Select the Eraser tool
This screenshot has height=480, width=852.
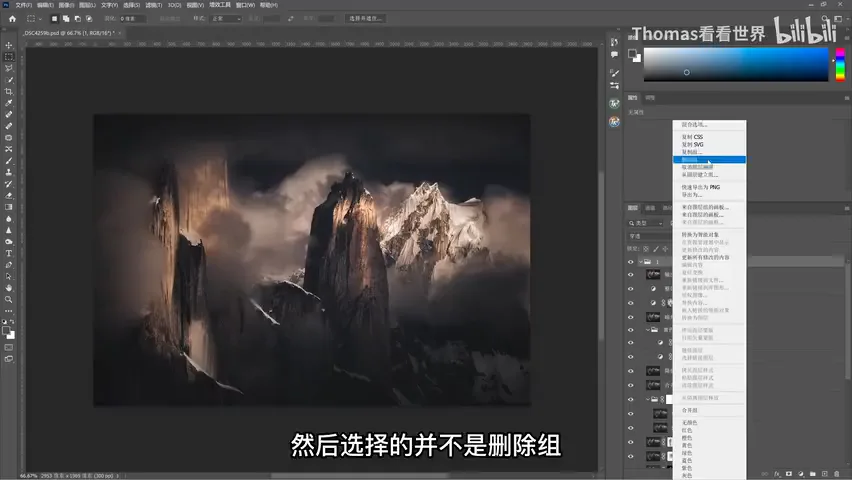click(x=9, y=196)
